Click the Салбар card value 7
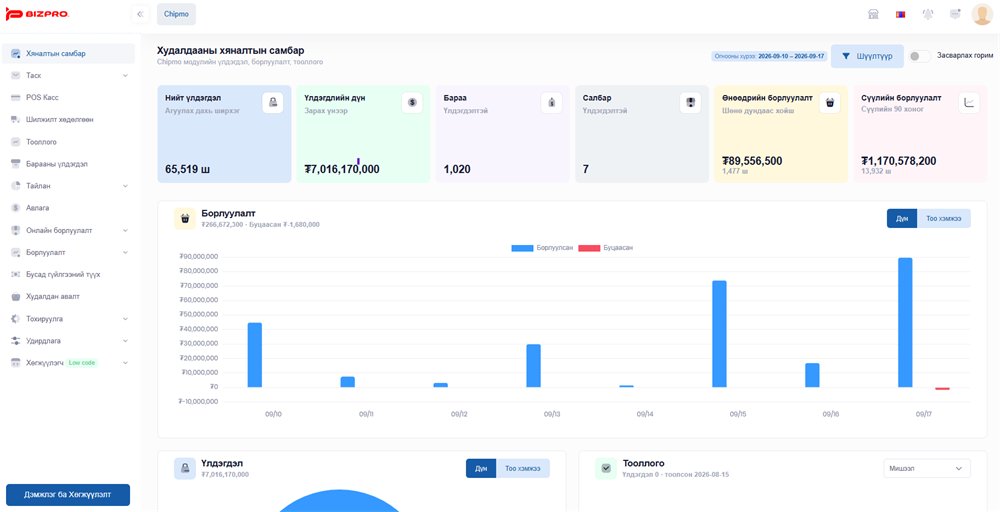Screen dimensions: 1000x512 tap(585, 169)
